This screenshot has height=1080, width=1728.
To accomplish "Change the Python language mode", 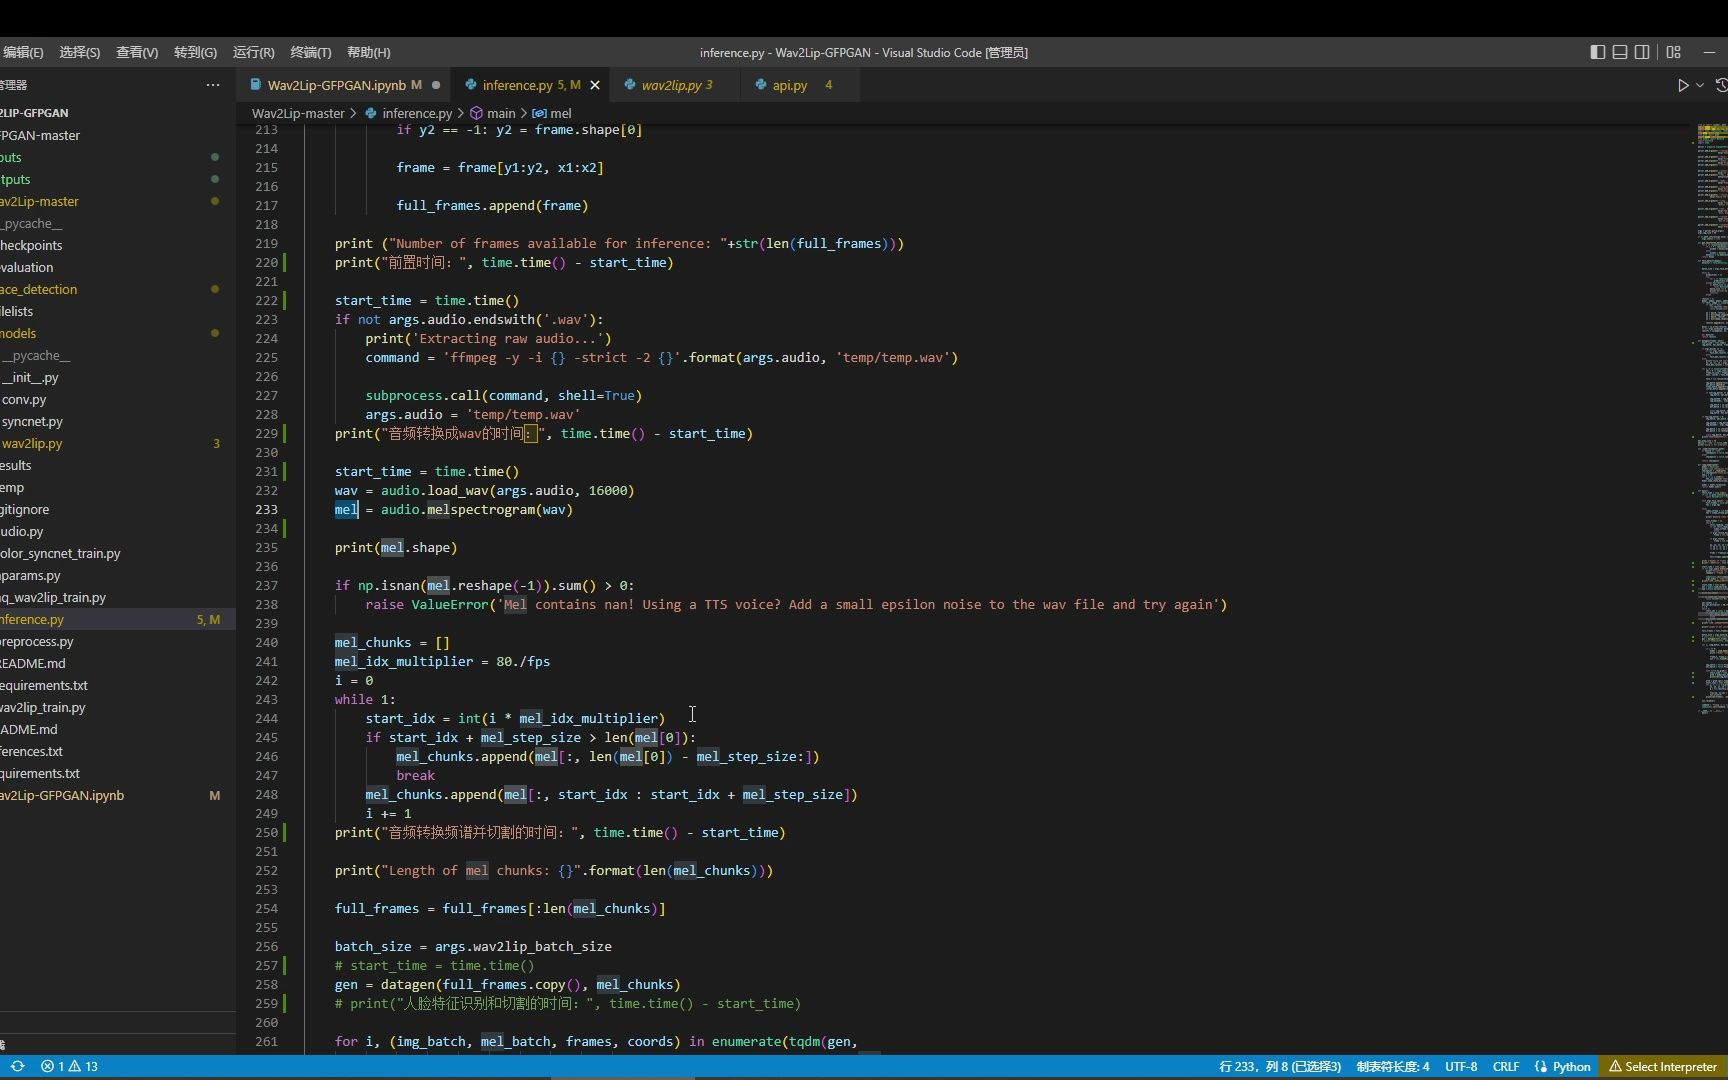I will (1571, 1066).
